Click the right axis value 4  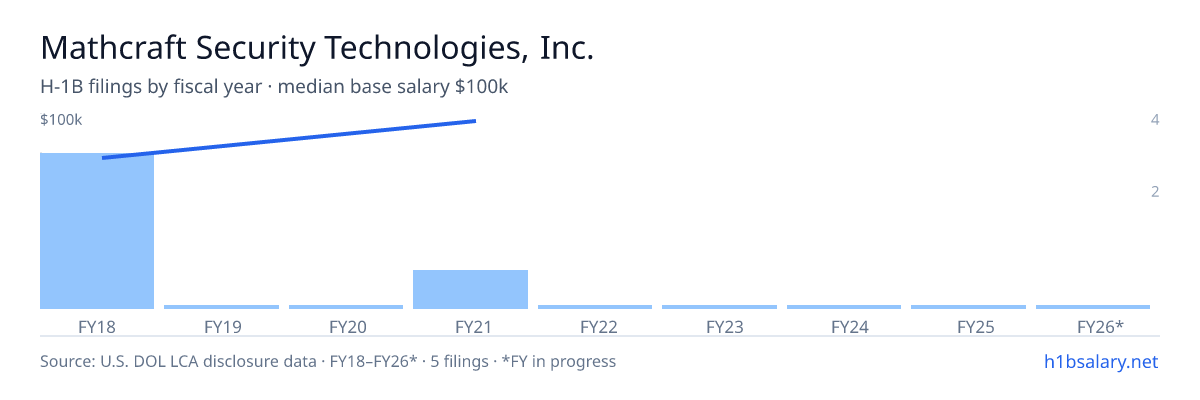click(1155, 120)
